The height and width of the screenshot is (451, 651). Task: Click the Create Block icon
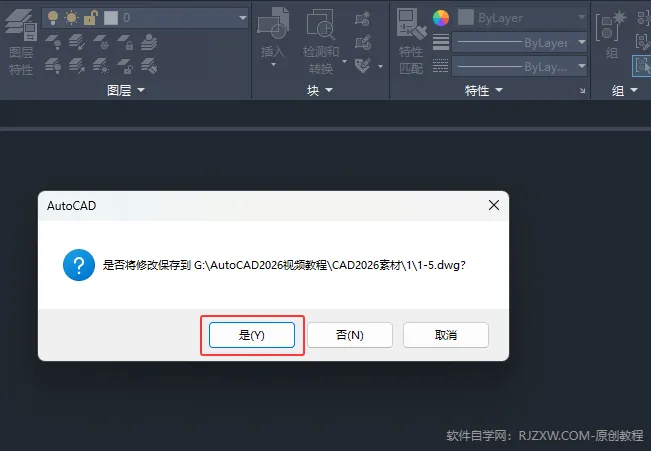[x=363, y=18]
